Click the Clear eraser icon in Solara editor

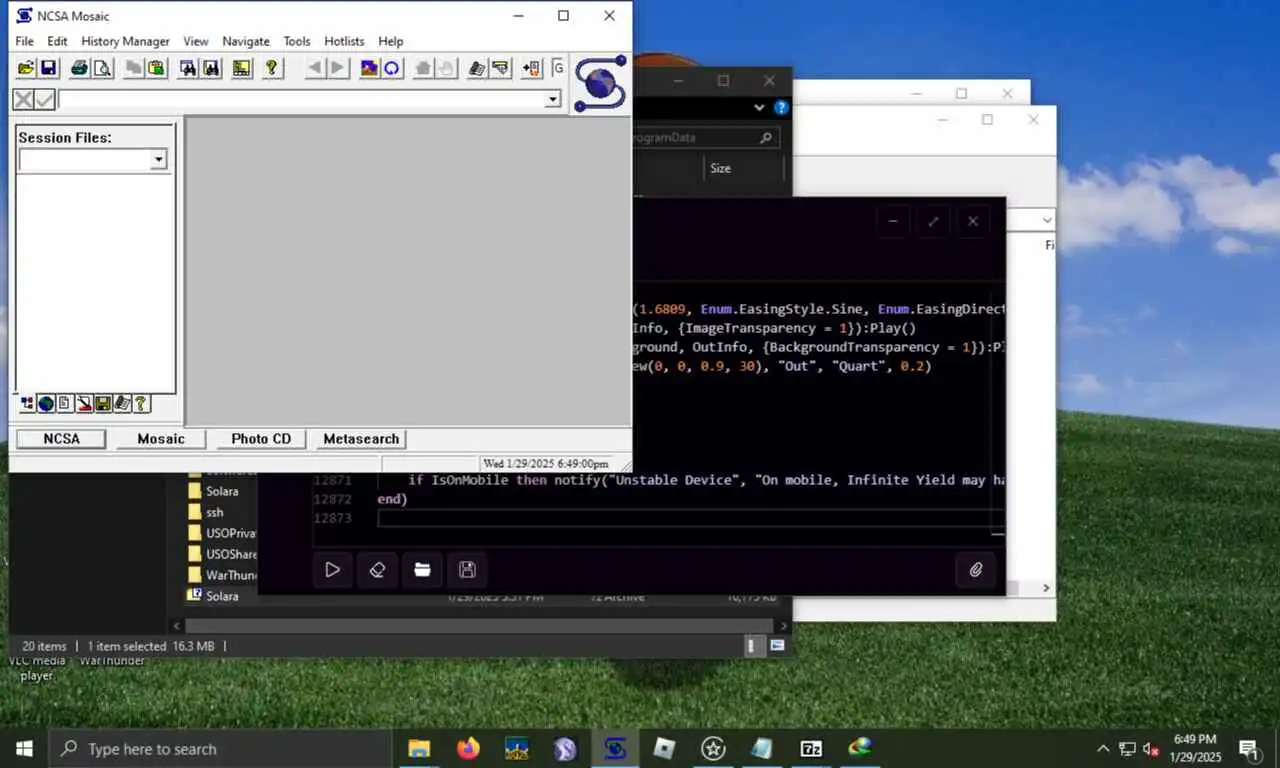[x=377, y=570]
